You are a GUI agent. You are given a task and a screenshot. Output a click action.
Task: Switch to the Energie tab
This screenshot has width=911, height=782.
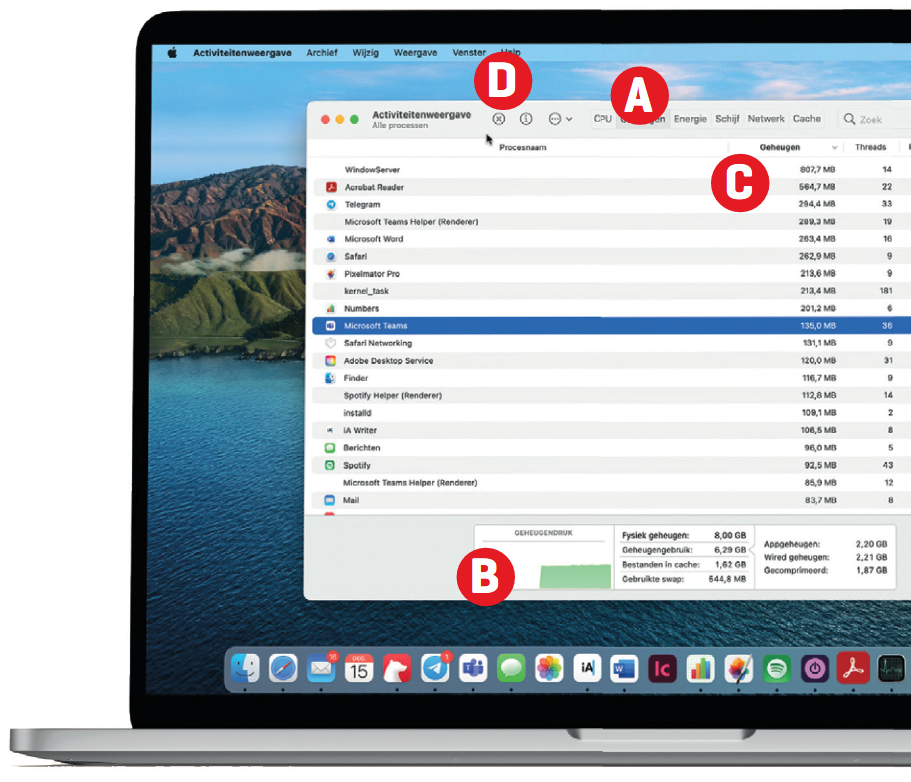point(690,119)
